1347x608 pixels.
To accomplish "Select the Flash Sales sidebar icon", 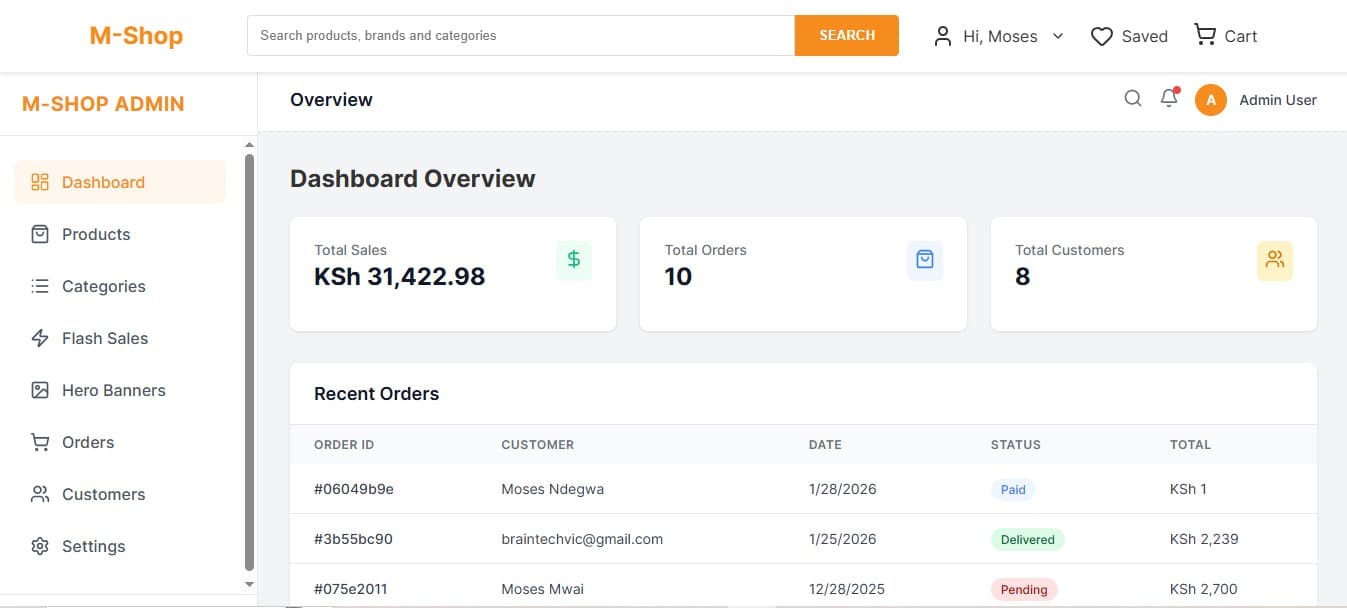I will [x=40, y=338].
